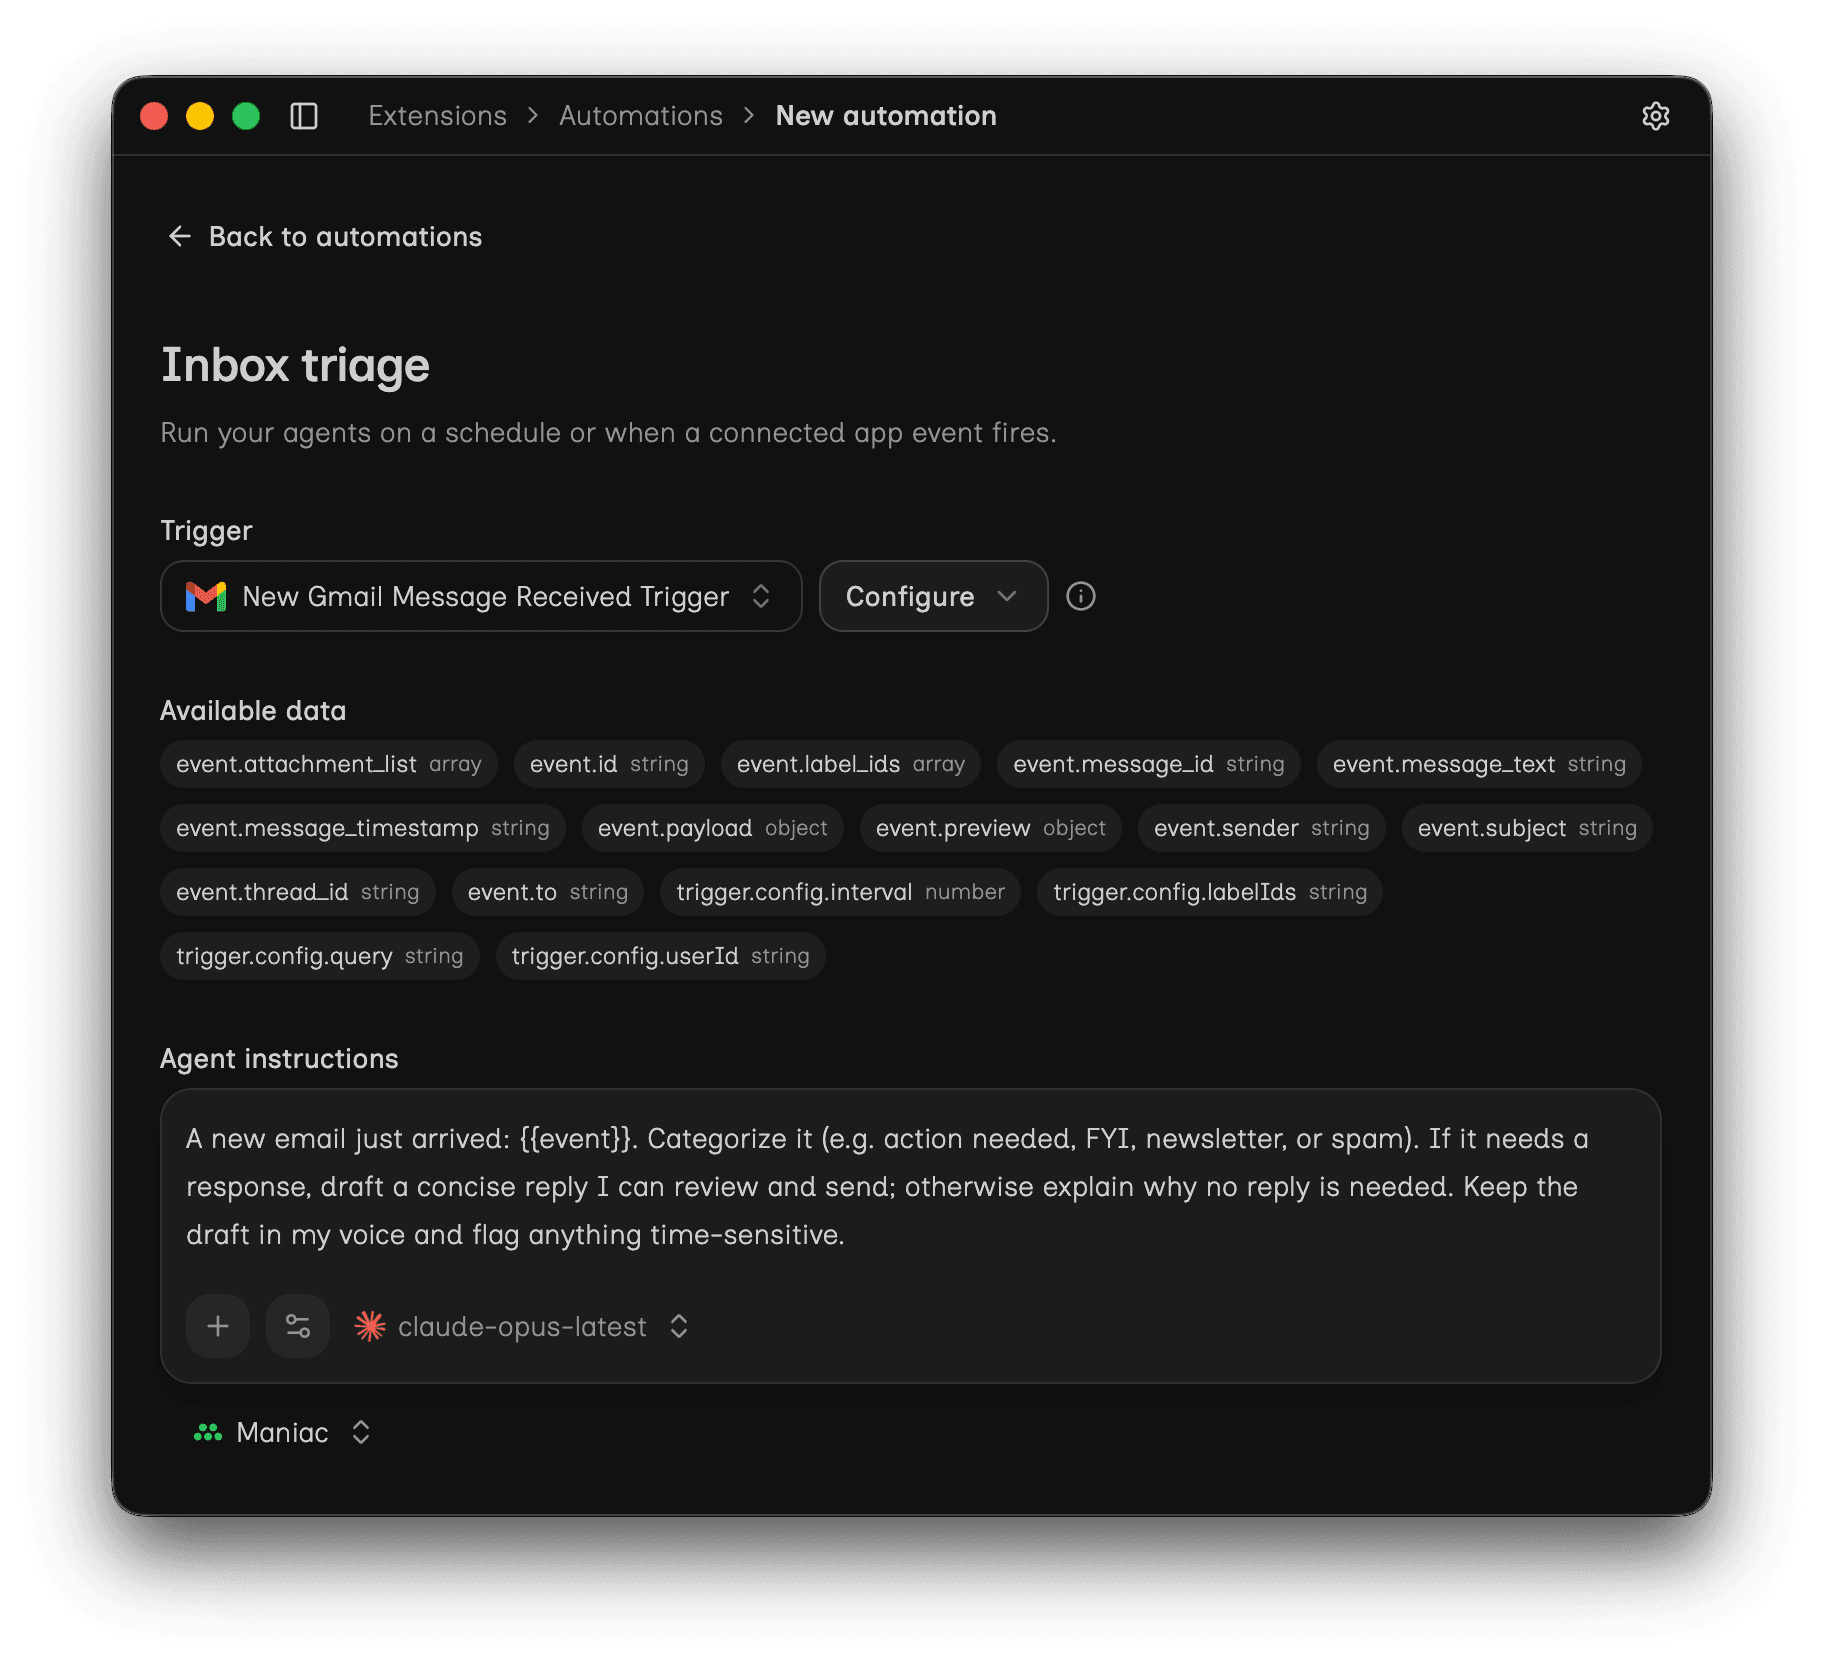This screenshot has height=1664, width=1824.
Task: Open the claude-opus-latest model picker
Action: [522, 1326]
